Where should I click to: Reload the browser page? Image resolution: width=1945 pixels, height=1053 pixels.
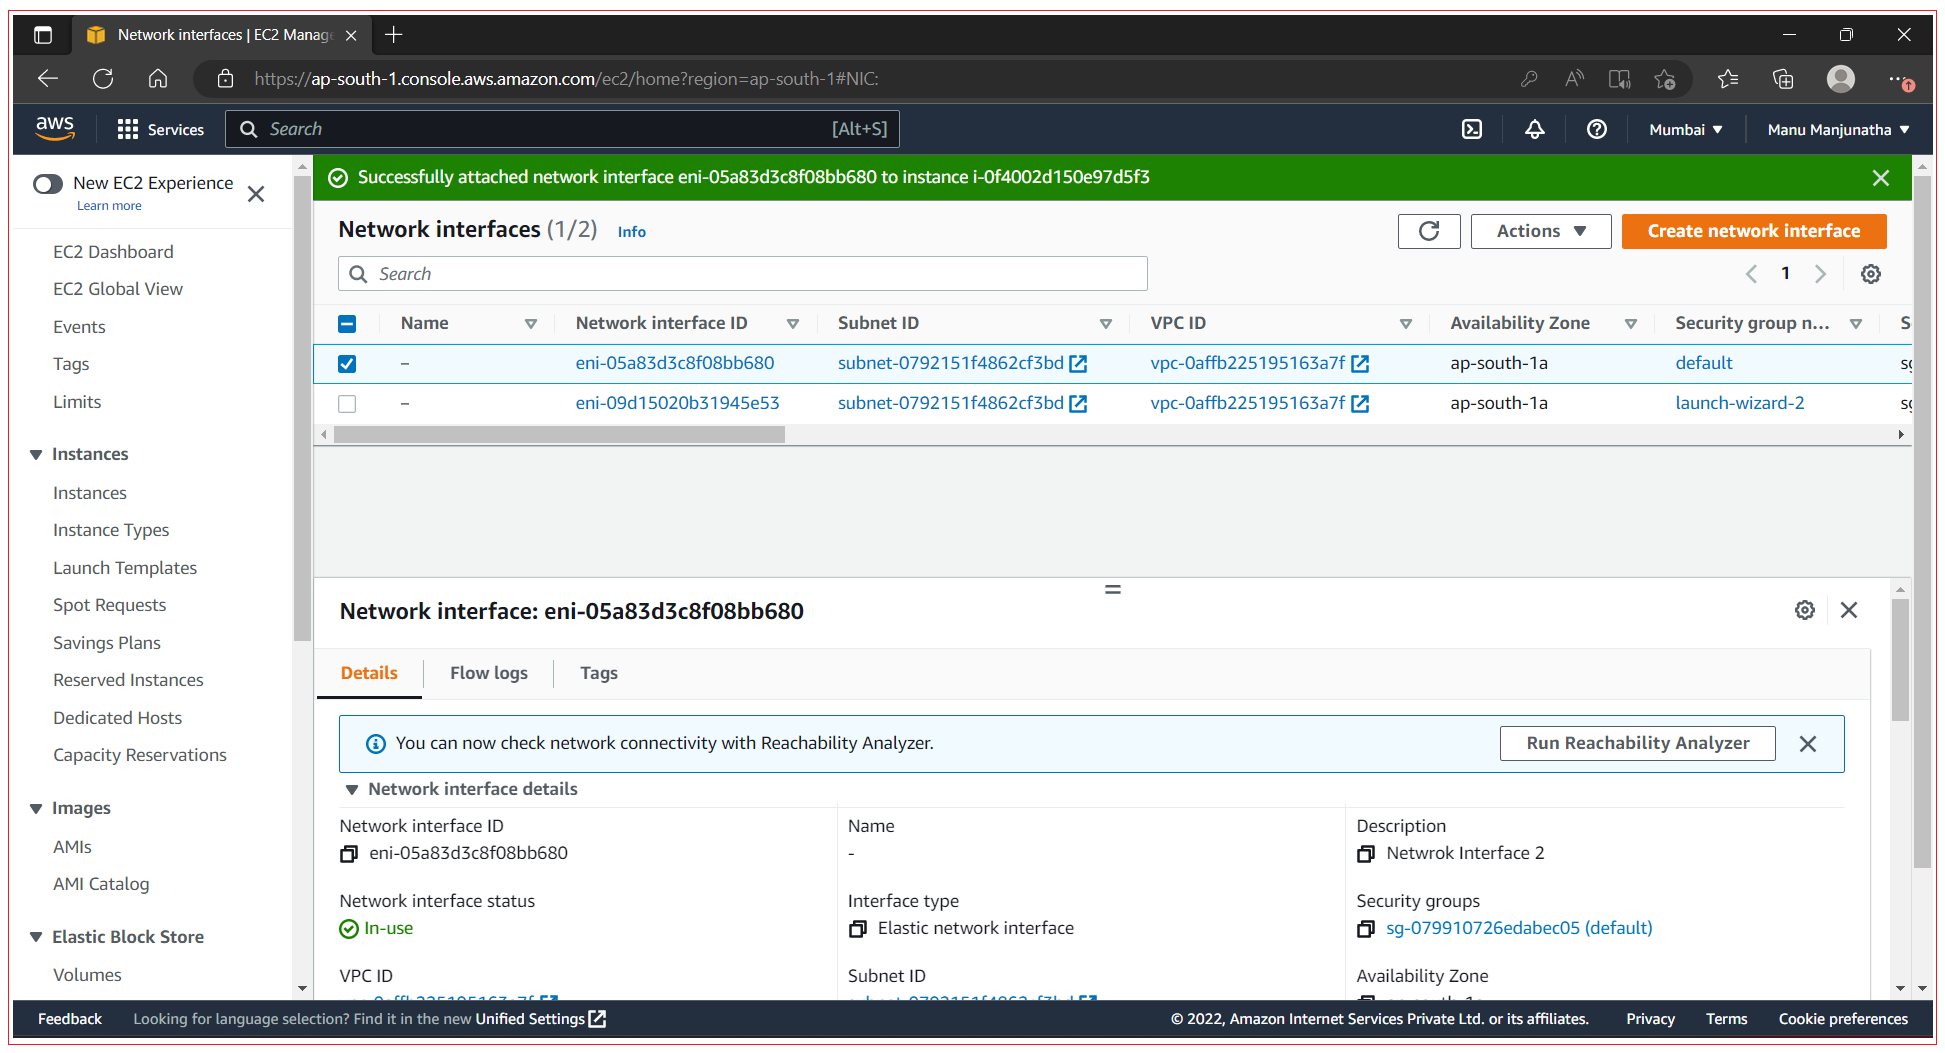103,79
